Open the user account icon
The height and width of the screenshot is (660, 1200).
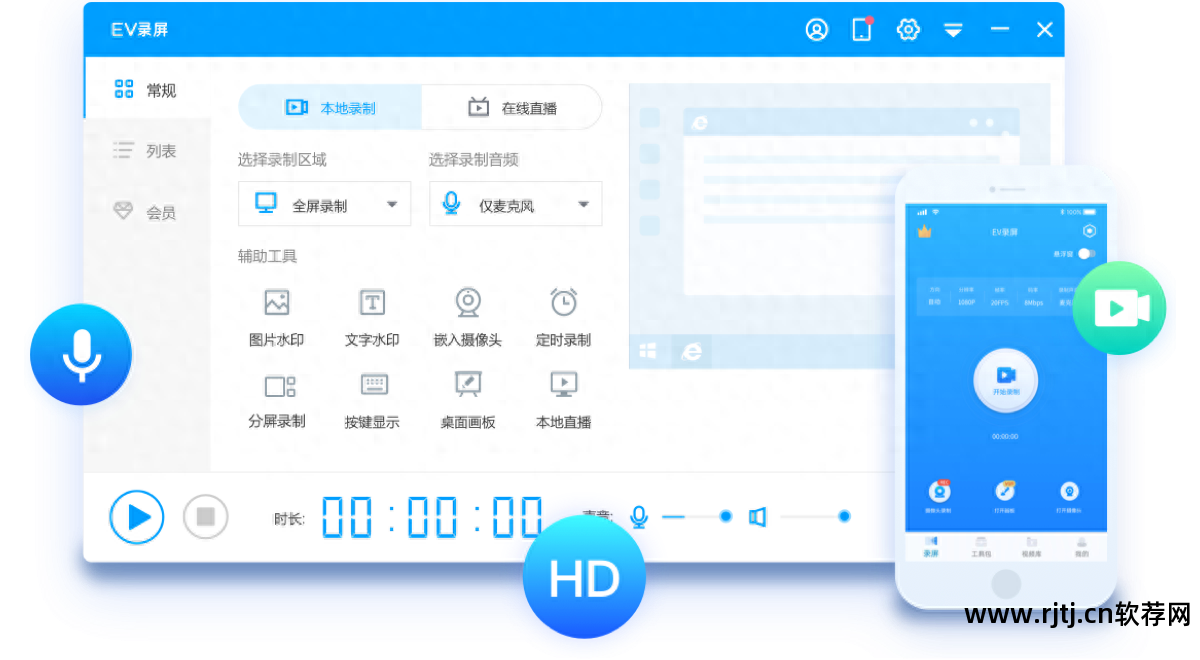(817, 29)
